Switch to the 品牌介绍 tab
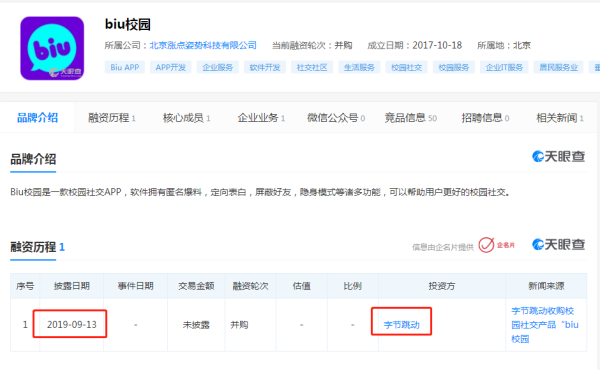 click(x=38, y=118)
